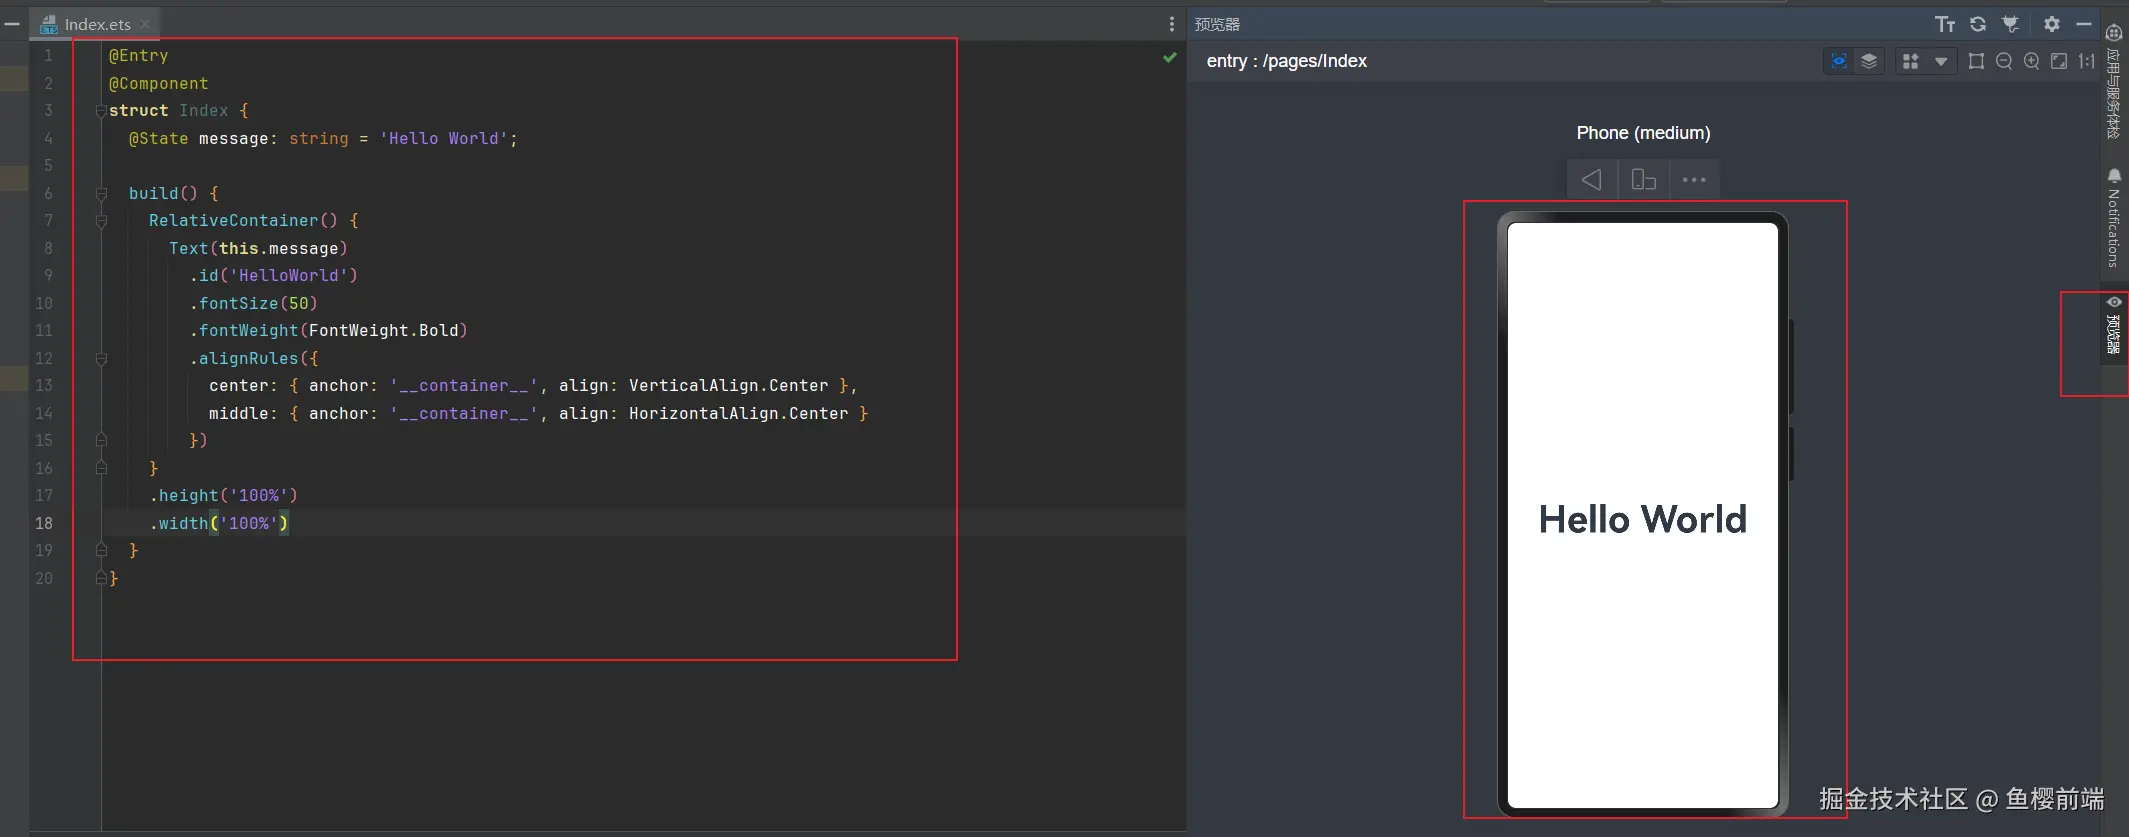
Task: Click the @Component decorator on line 2
Action: [x=158, y=84]
